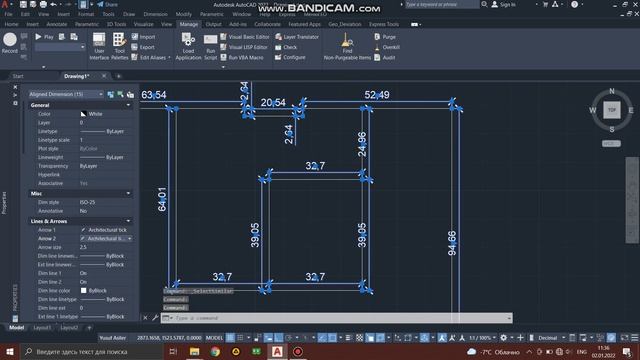640x360 pixels.
Task: Click Configure standards
Action: coord(290,58)
